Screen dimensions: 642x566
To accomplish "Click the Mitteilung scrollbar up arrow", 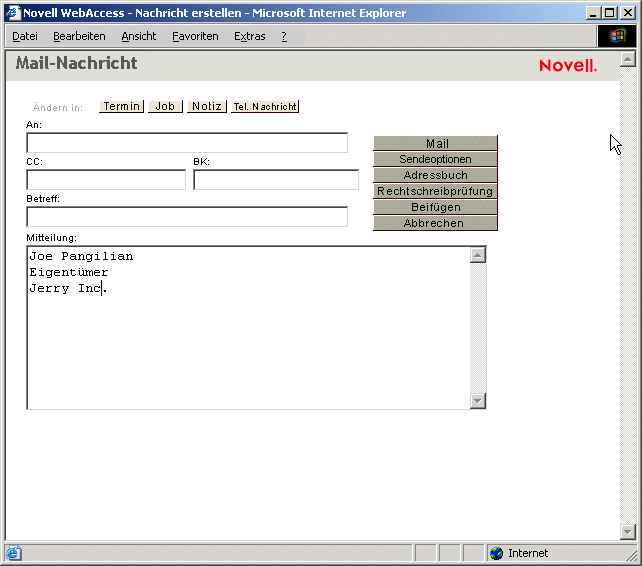I will tap(477, 255).
